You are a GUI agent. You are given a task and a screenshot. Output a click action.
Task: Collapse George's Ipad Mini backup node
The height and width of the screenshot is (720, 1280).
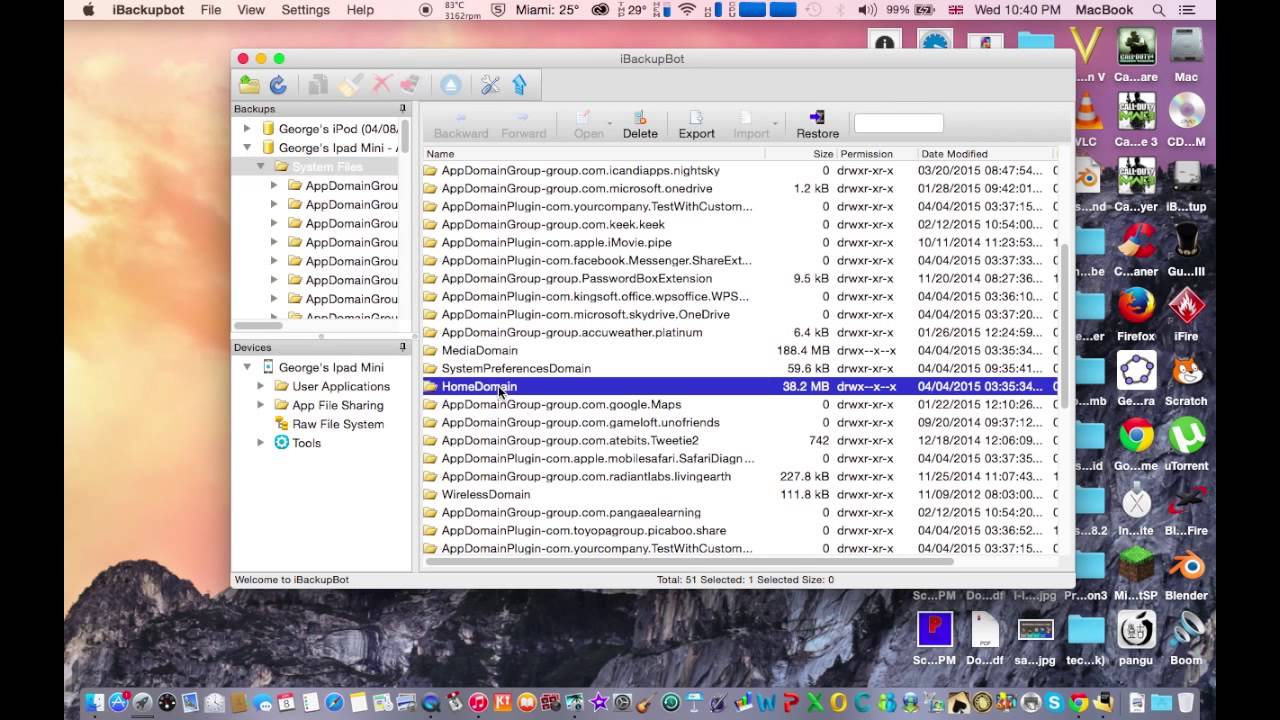(247, 148)
